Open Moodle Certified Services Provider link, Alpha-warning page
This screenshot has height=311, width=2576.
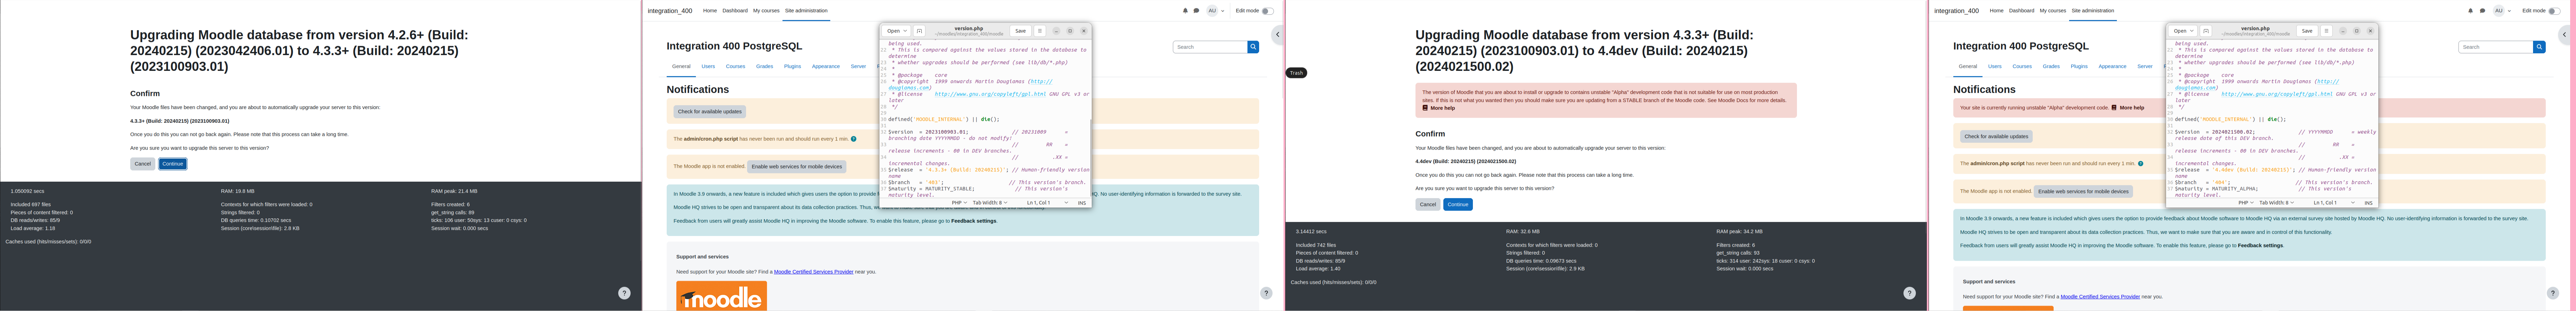click(2100, 297)
